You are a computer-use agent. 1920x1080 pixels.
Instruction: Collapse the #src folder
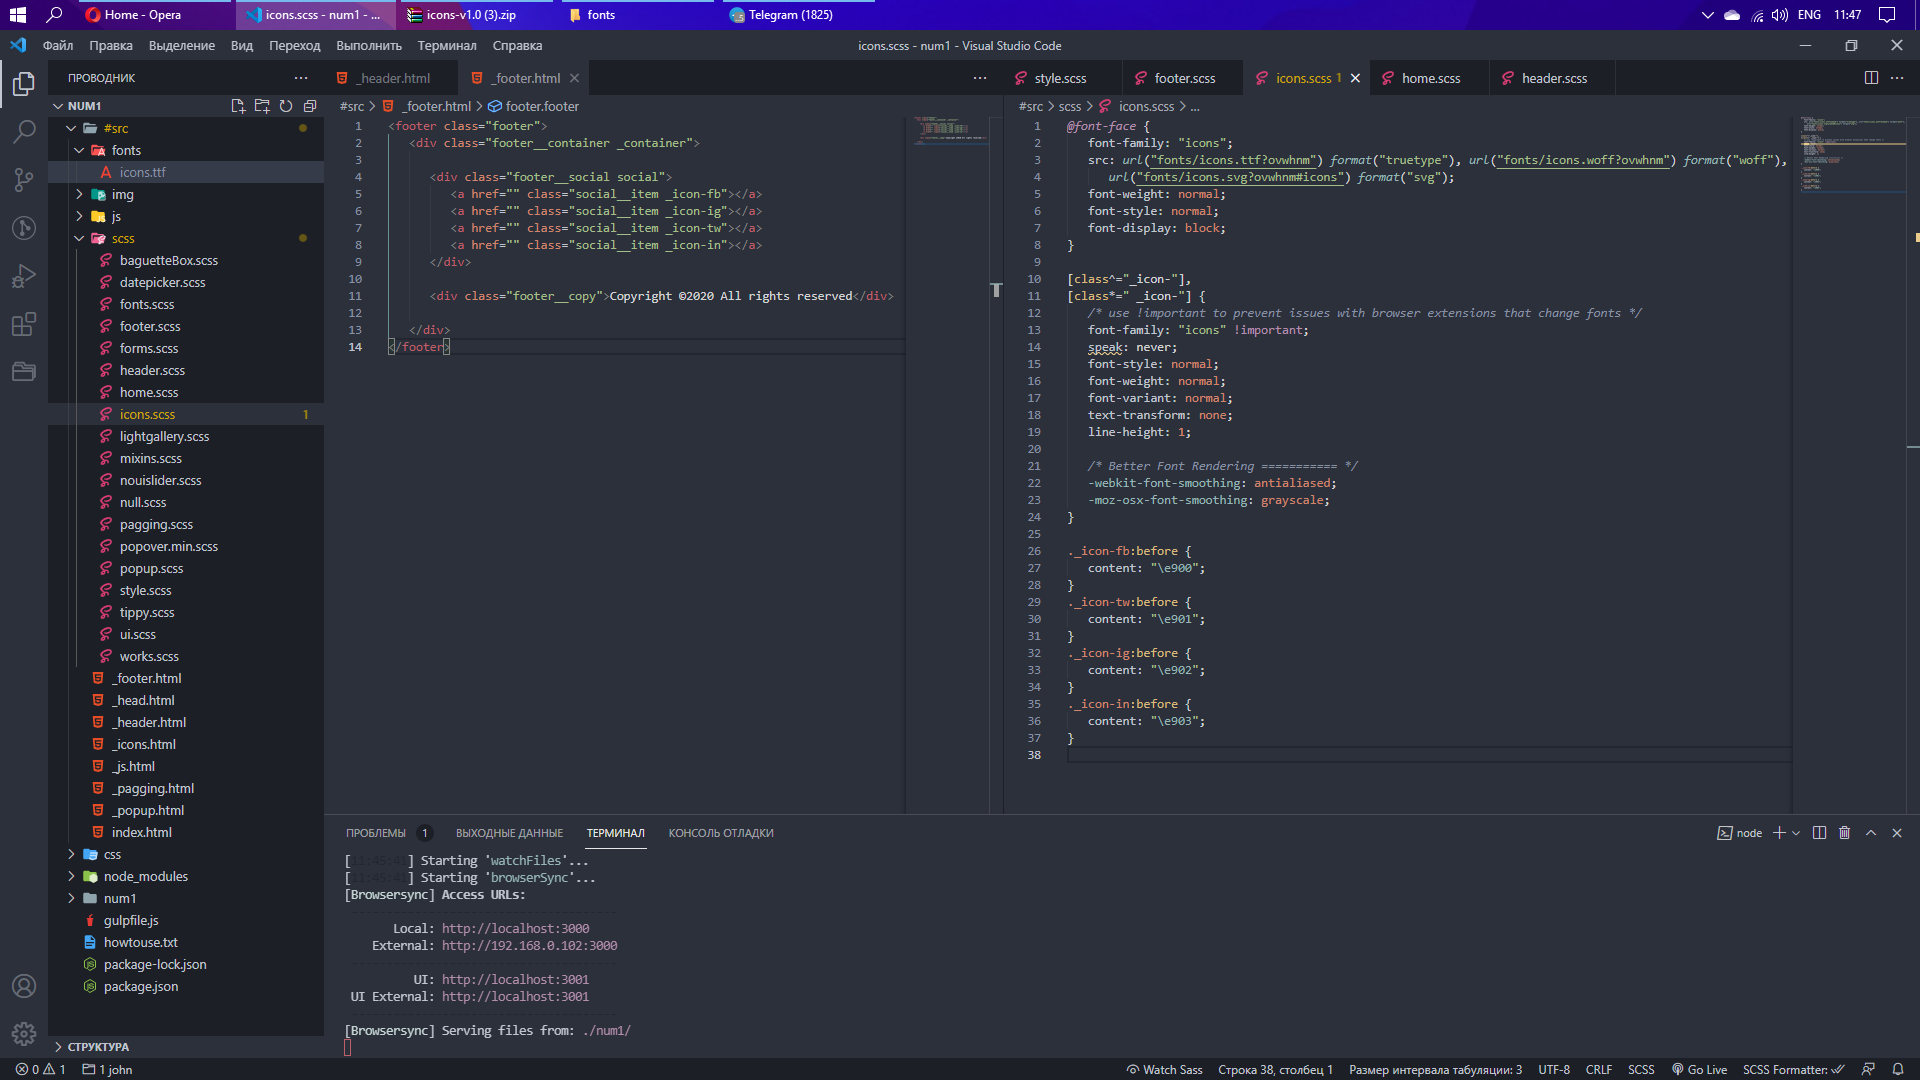(71, 128)
